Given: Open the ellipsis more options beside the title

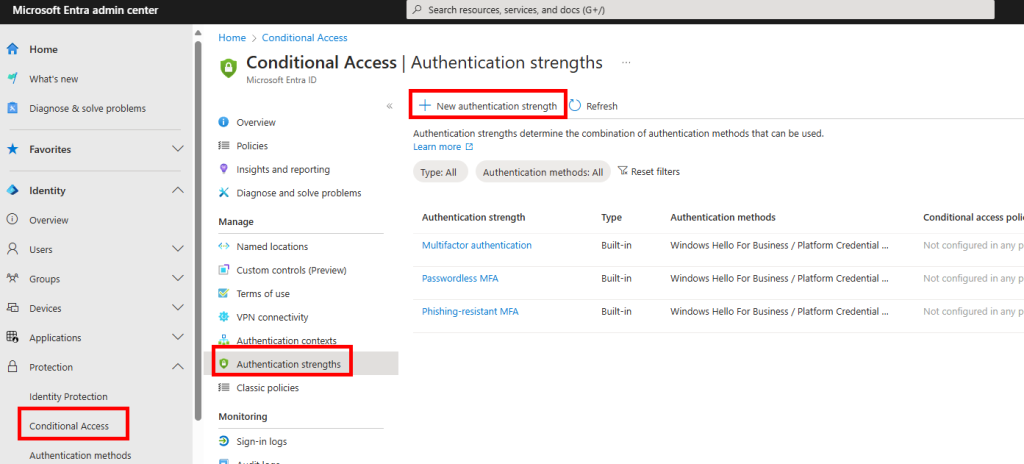Looking at the screenshot, I should 626,62.
